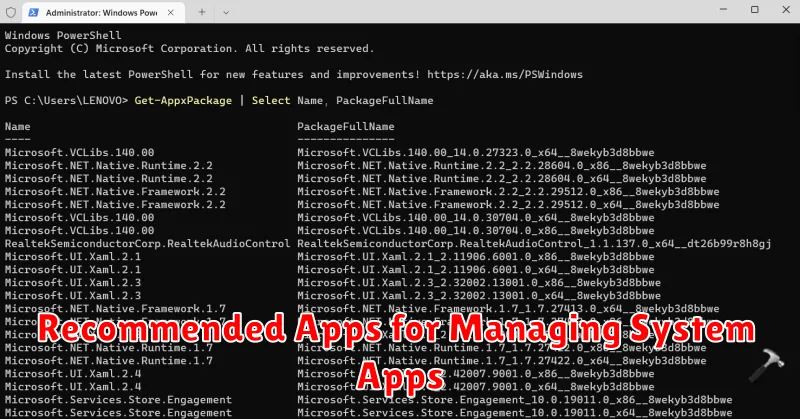Click the Microsoft.VCLibs.140.00_14.0.27323.0_x64 package name
Screen dimensions: 800x419
476,153
